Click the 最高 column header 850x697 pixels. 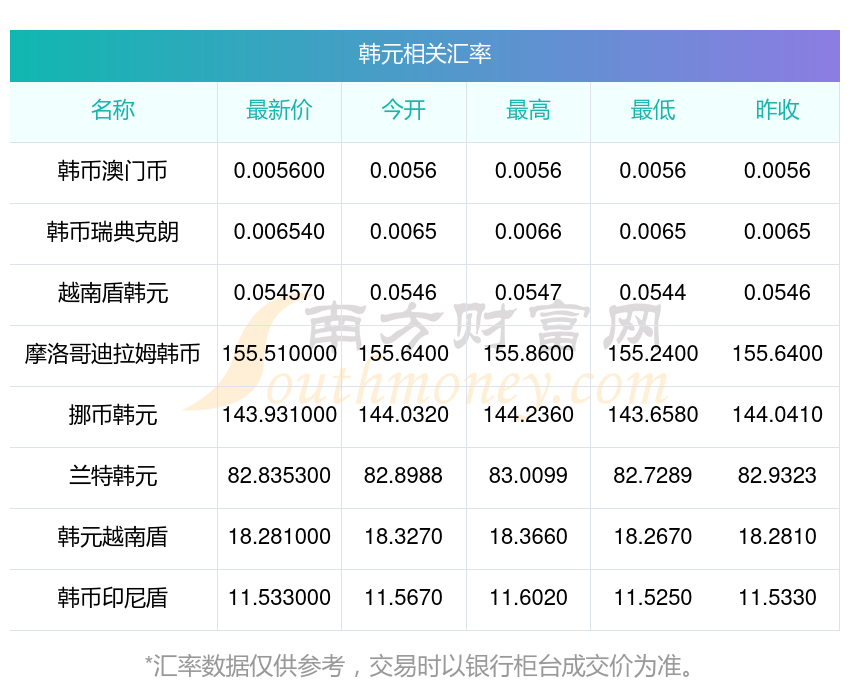[528, 111]
